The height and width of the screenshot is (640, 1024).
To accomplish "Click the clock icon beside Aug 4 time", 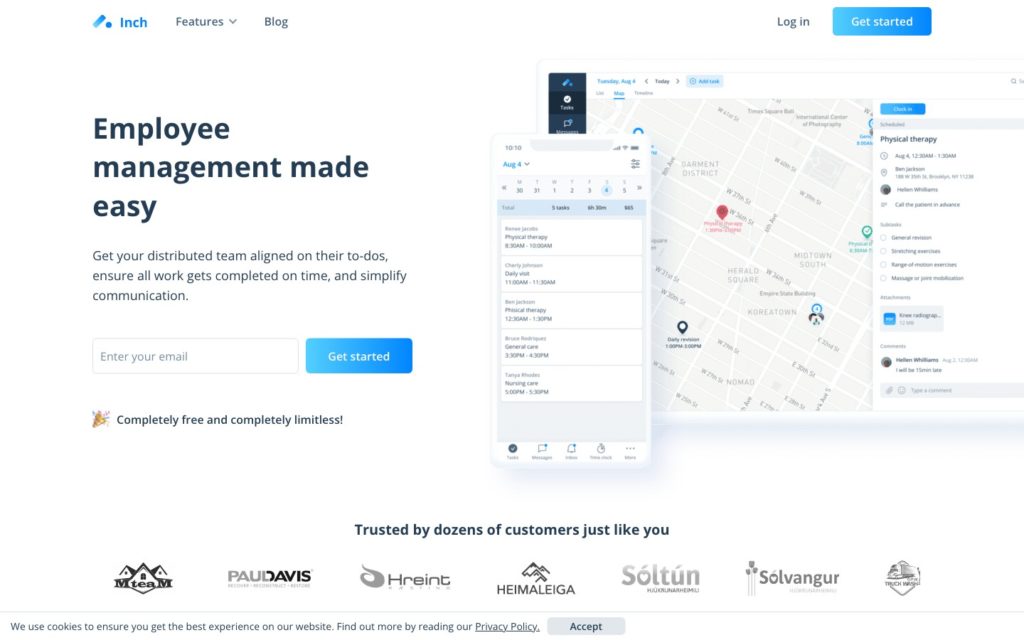I will 884,155.
